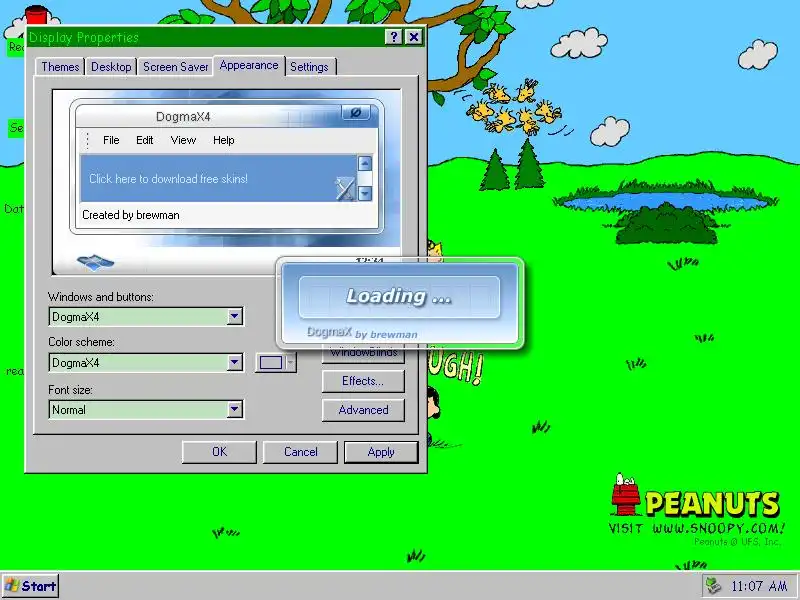
Task: Click Edit in the DogmaX4 preview menu
Action: tap(144, 140)
